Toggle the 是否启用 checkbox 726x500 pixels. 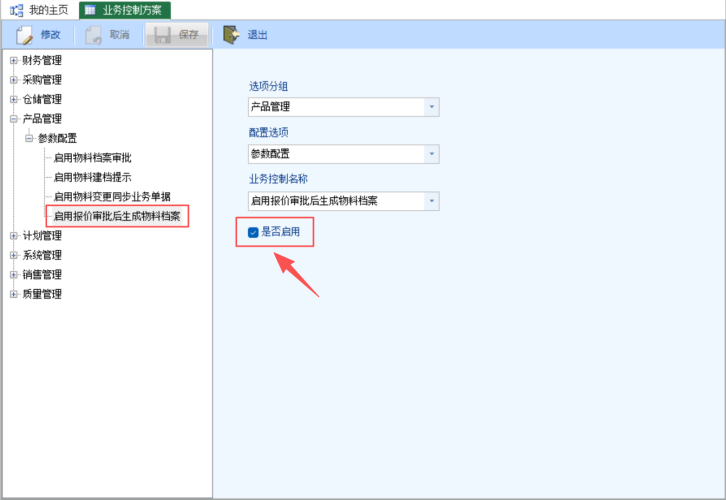click(x=253, y=233)
